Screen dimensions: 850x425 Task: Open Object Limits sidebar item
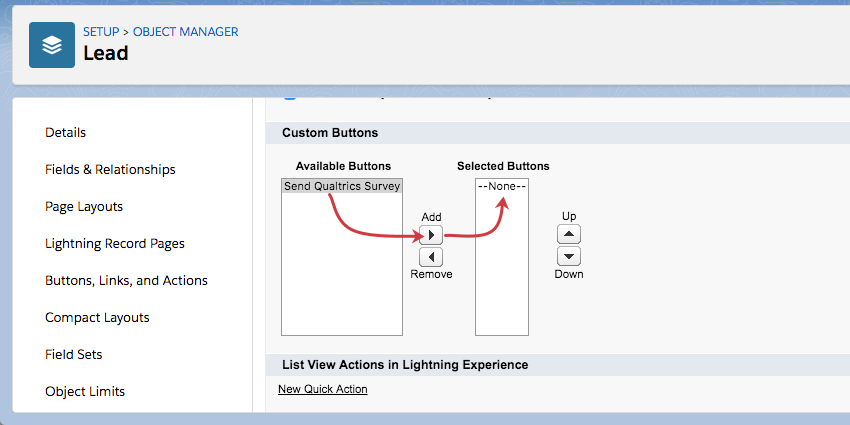pos(85,391)
